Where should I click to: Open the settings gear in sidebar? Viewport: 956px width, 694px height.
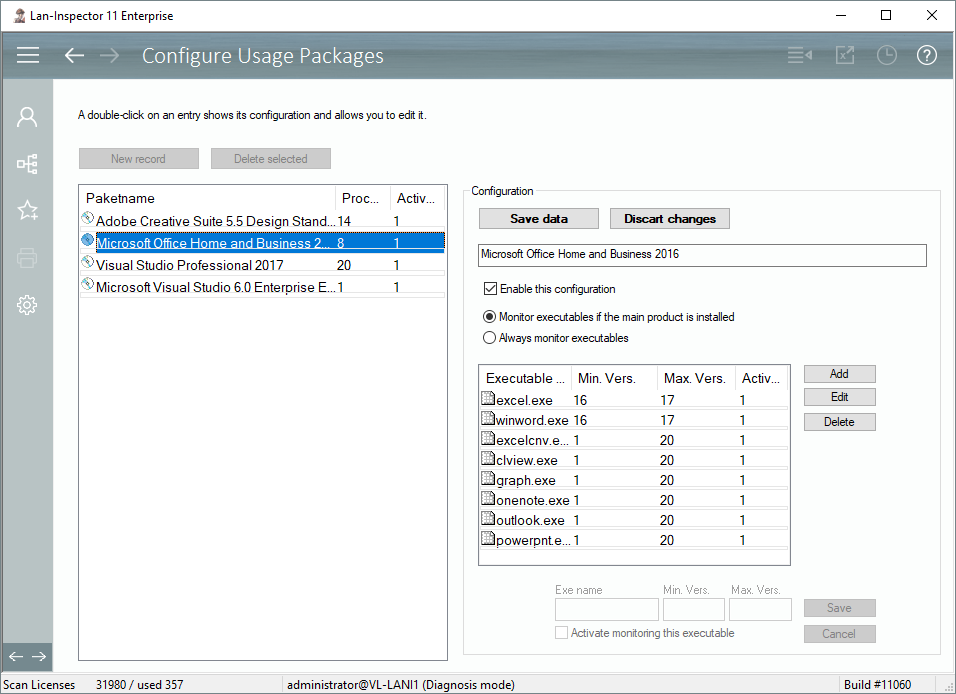click(x=27, y=305)
